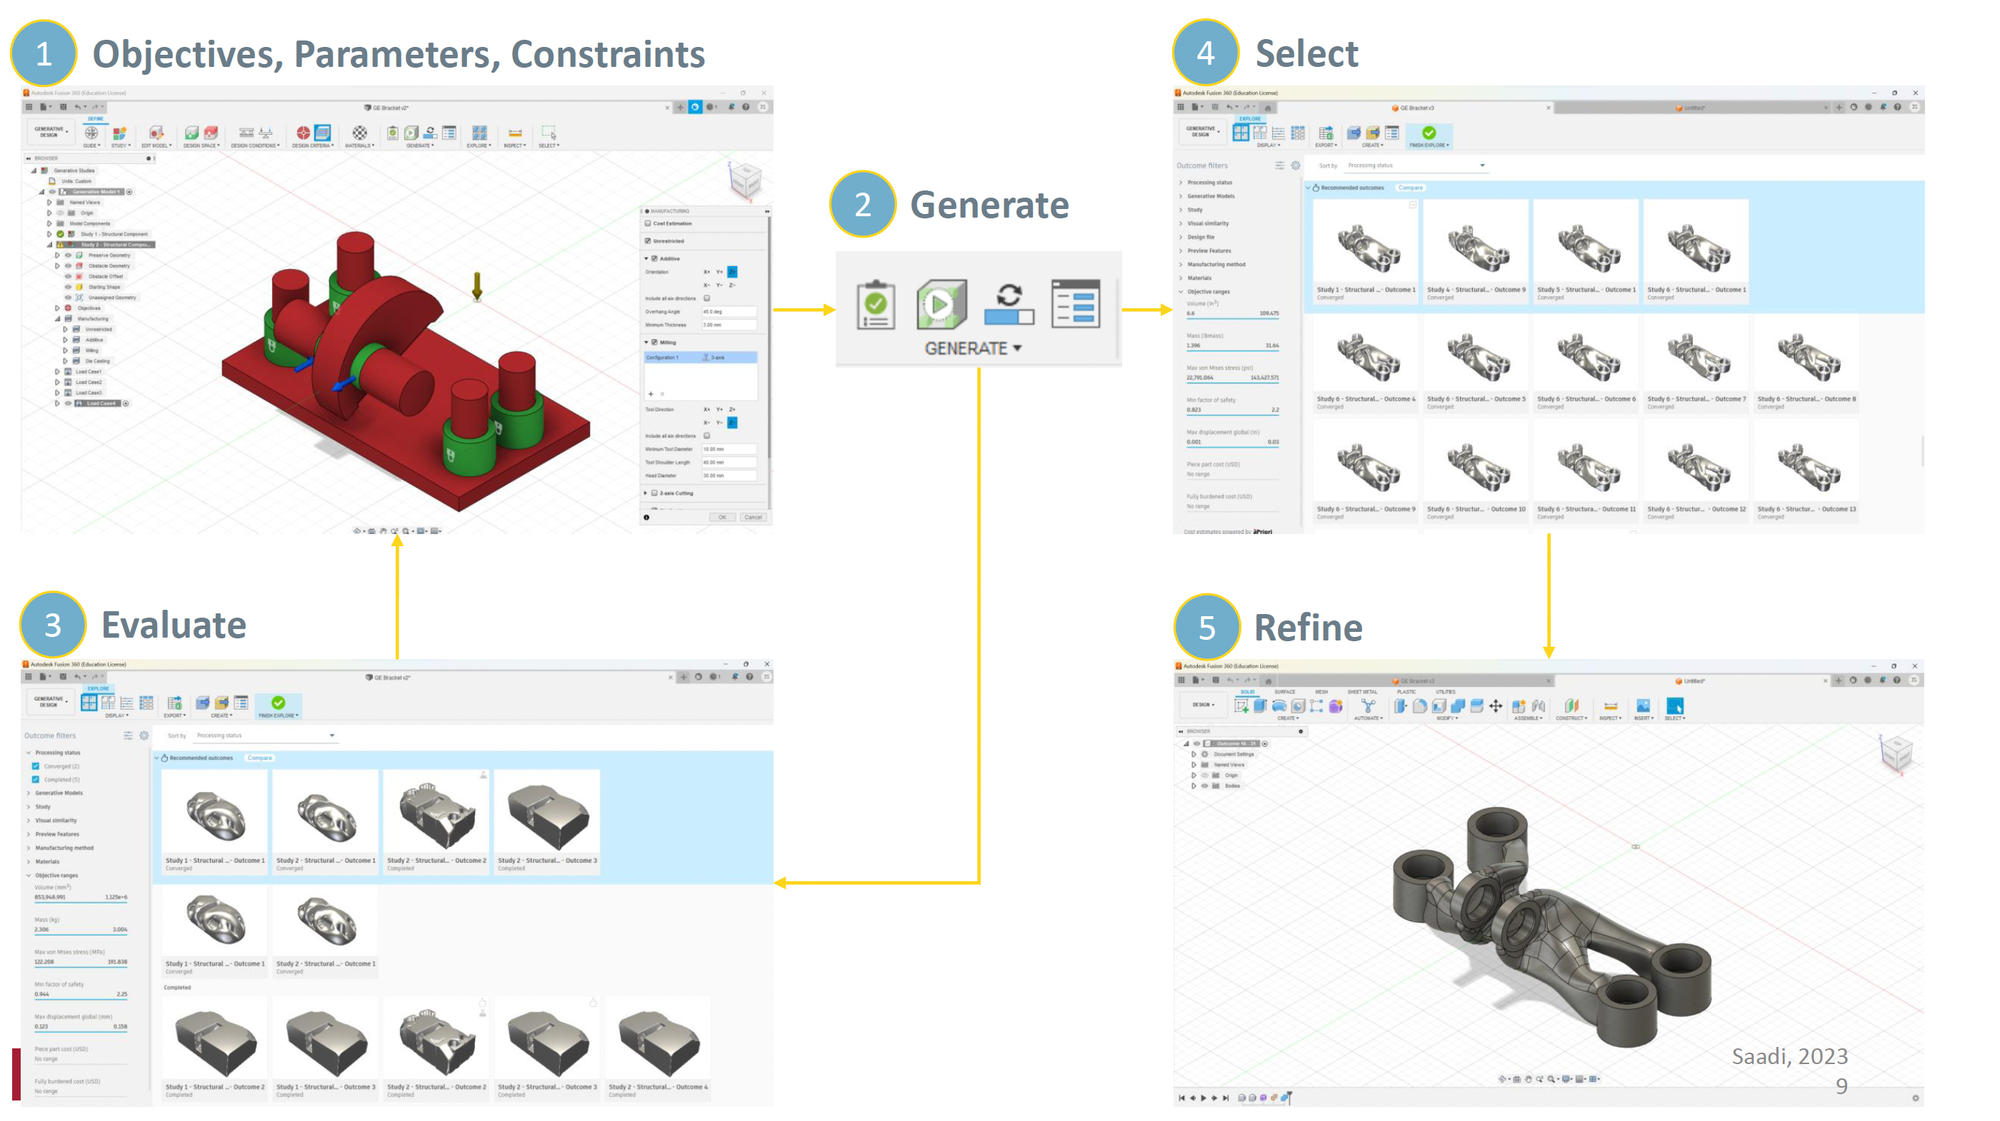
Task: Click the Construct plane icon
Action: (1571, 706)
